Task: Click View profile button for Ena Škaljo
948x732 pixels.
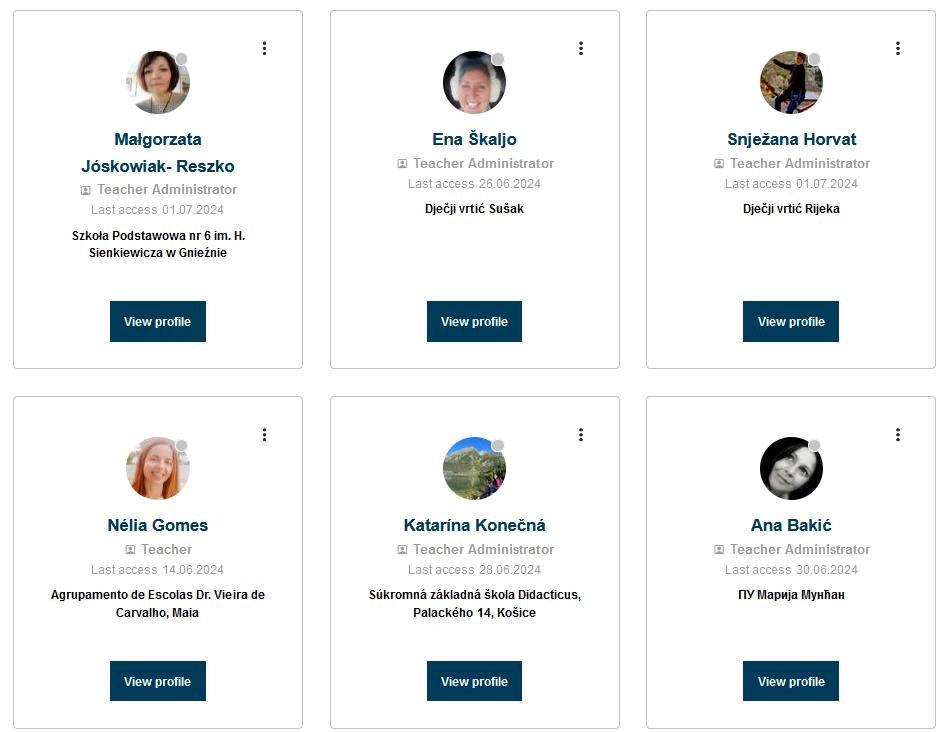Action: pos(474,322)
